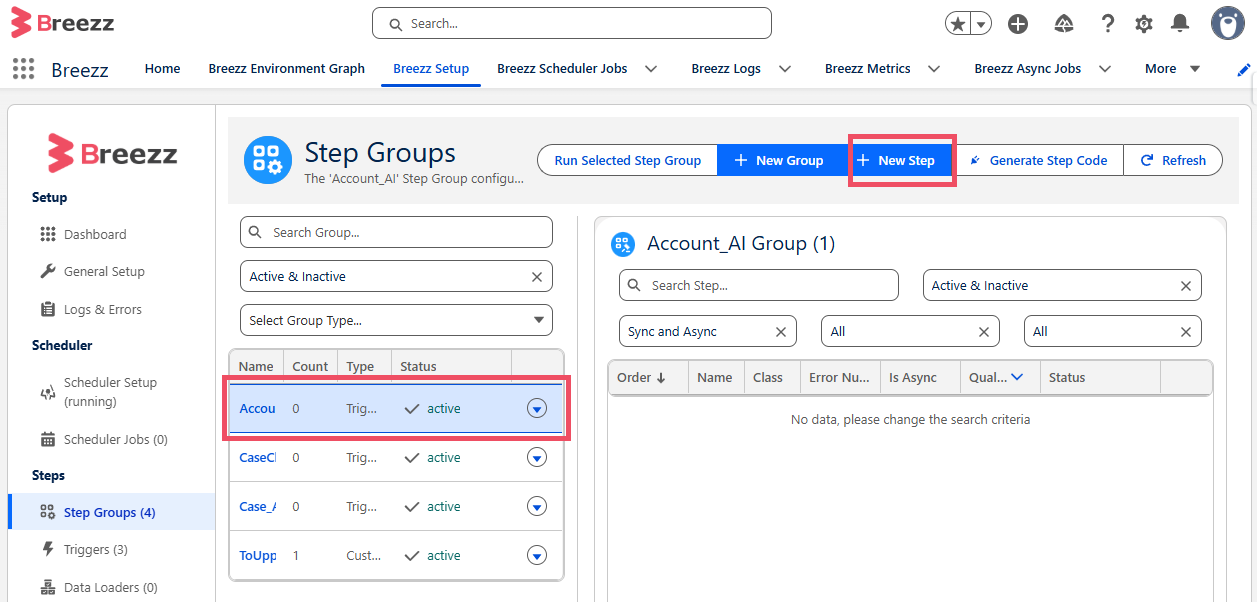Image resolution: width=1257 pixels, height=602 pixels.
Task: Click the Refresh button
Action: (1173, 160)
